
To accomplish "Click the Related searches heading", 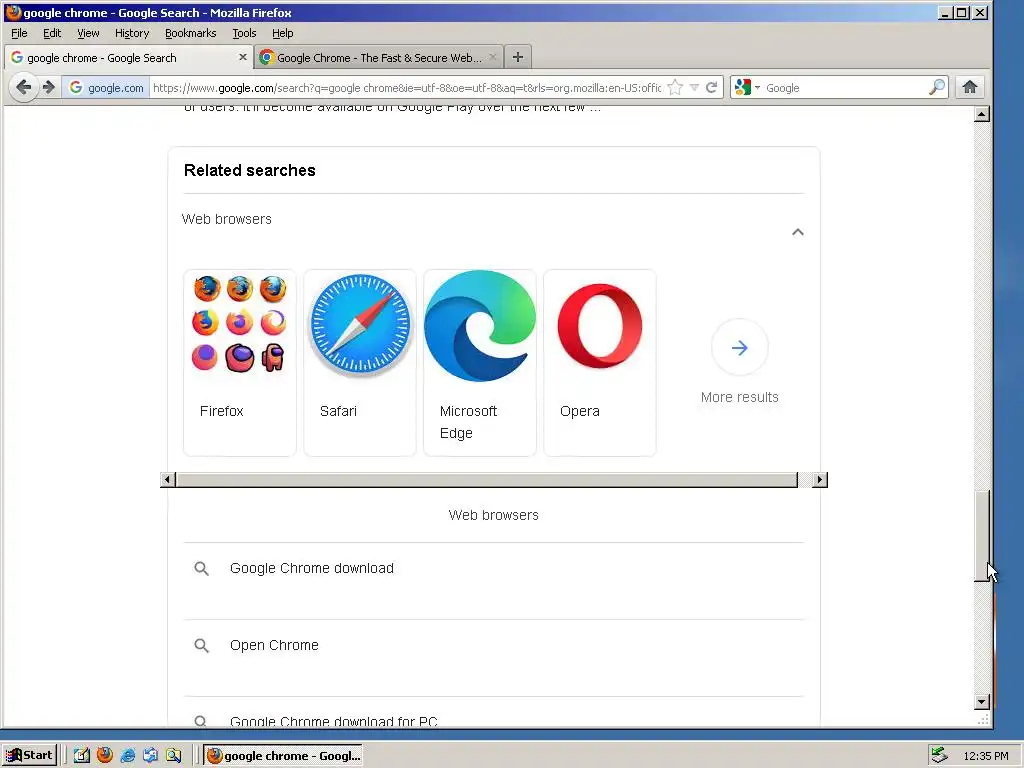I will point(249,170).
